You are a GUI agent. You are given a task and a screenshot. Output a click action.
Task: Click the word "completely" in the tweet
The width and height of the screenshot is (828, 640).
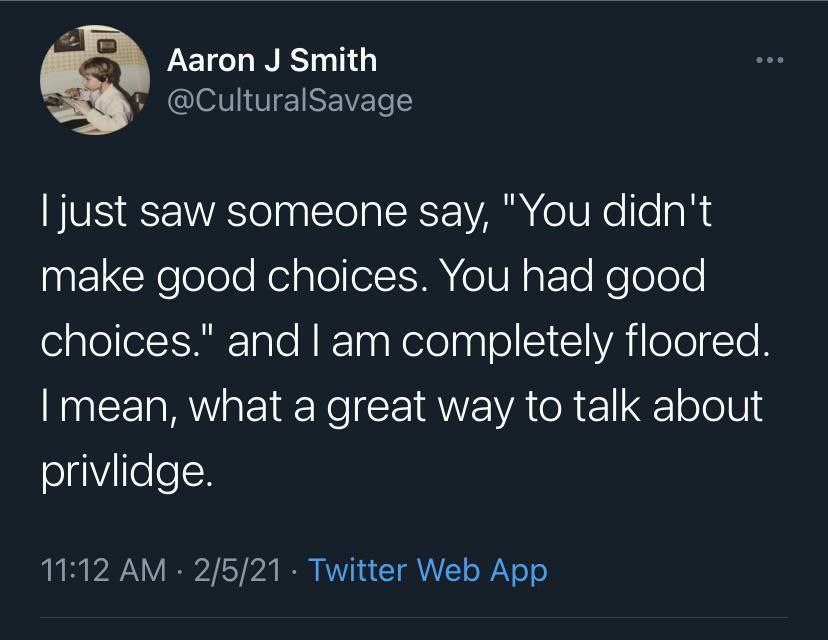(x=509, y=341)
